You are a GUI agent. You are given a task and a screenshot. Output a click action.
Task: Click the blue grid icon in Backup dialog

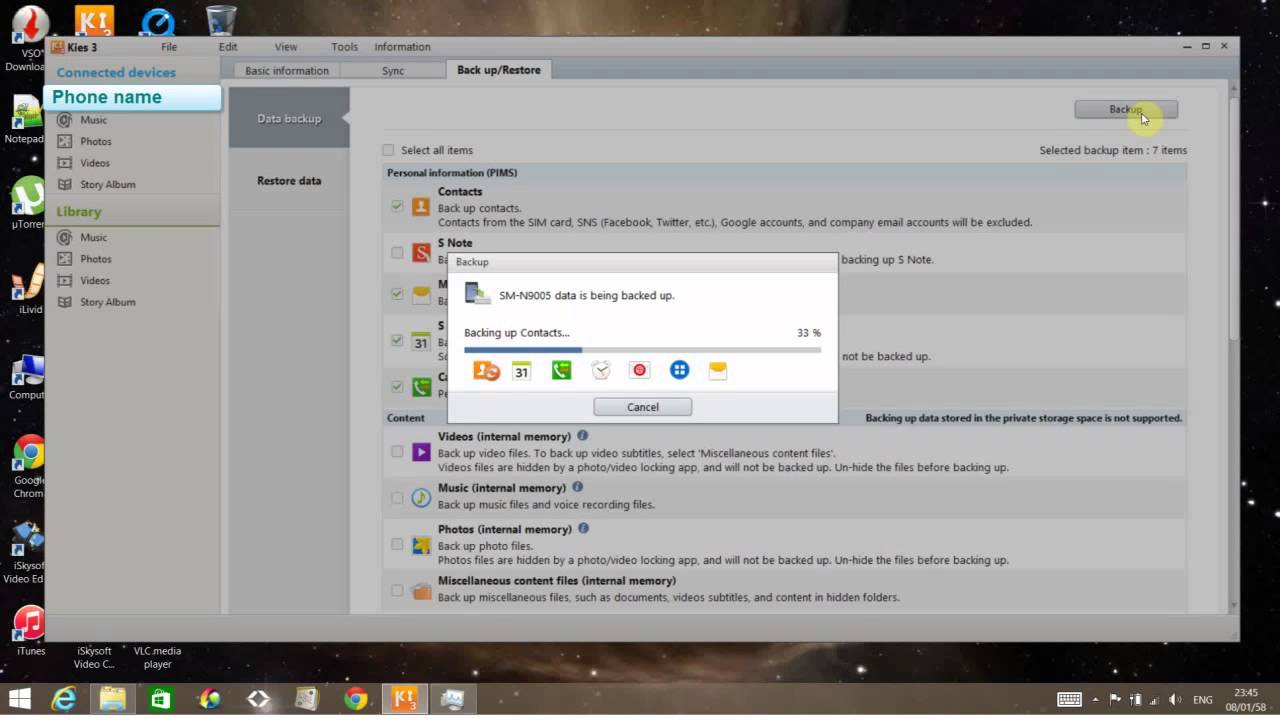click(x=679, y=370)
